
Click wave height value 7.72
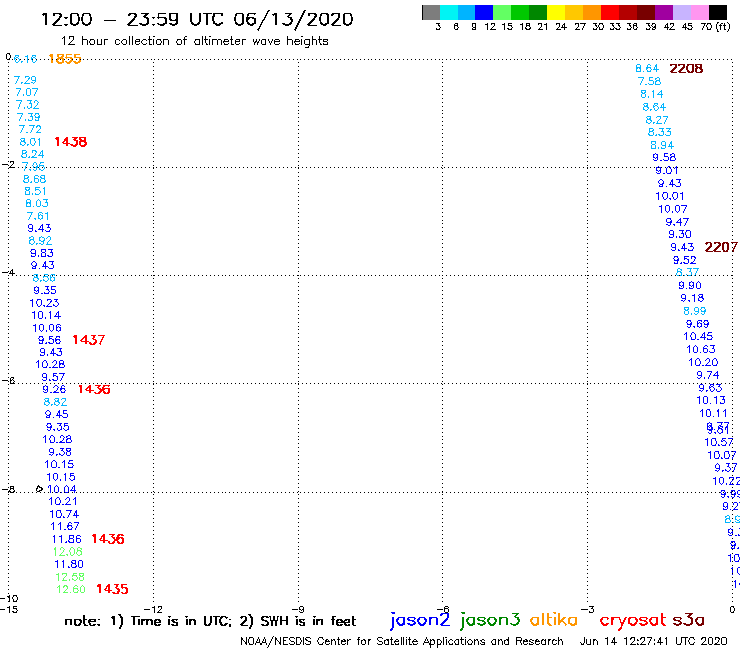[30, 129]
